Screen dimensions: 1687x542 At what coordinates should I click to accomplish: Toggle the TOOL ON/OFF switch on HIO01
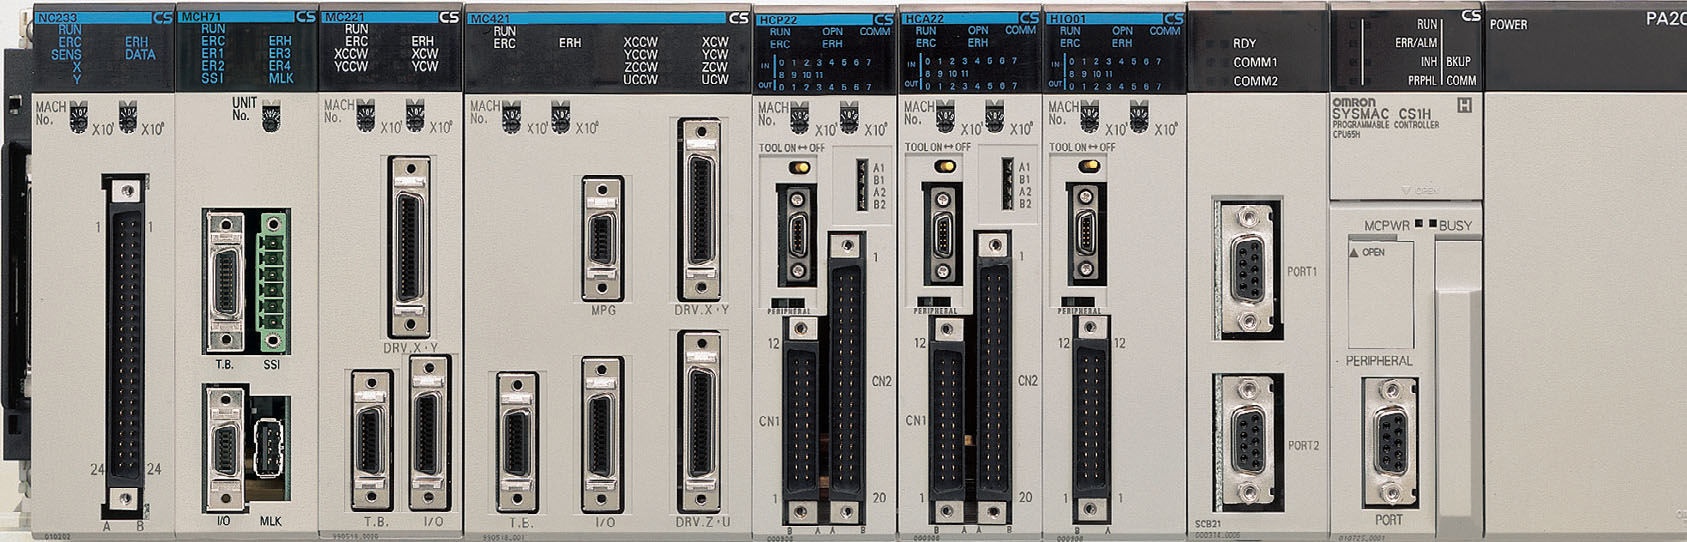pos(1085,166)
